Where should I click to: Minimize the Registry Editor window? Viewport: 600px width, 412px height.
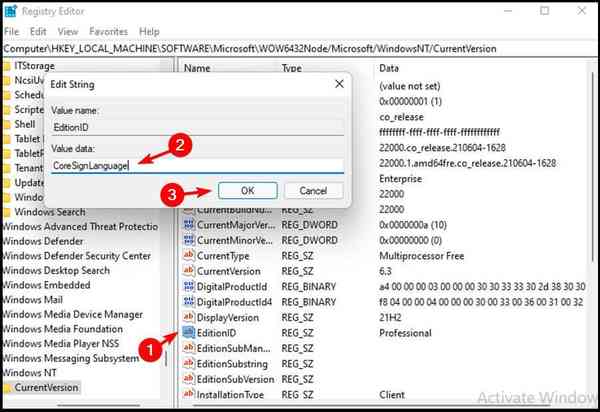tap(508, 11)
